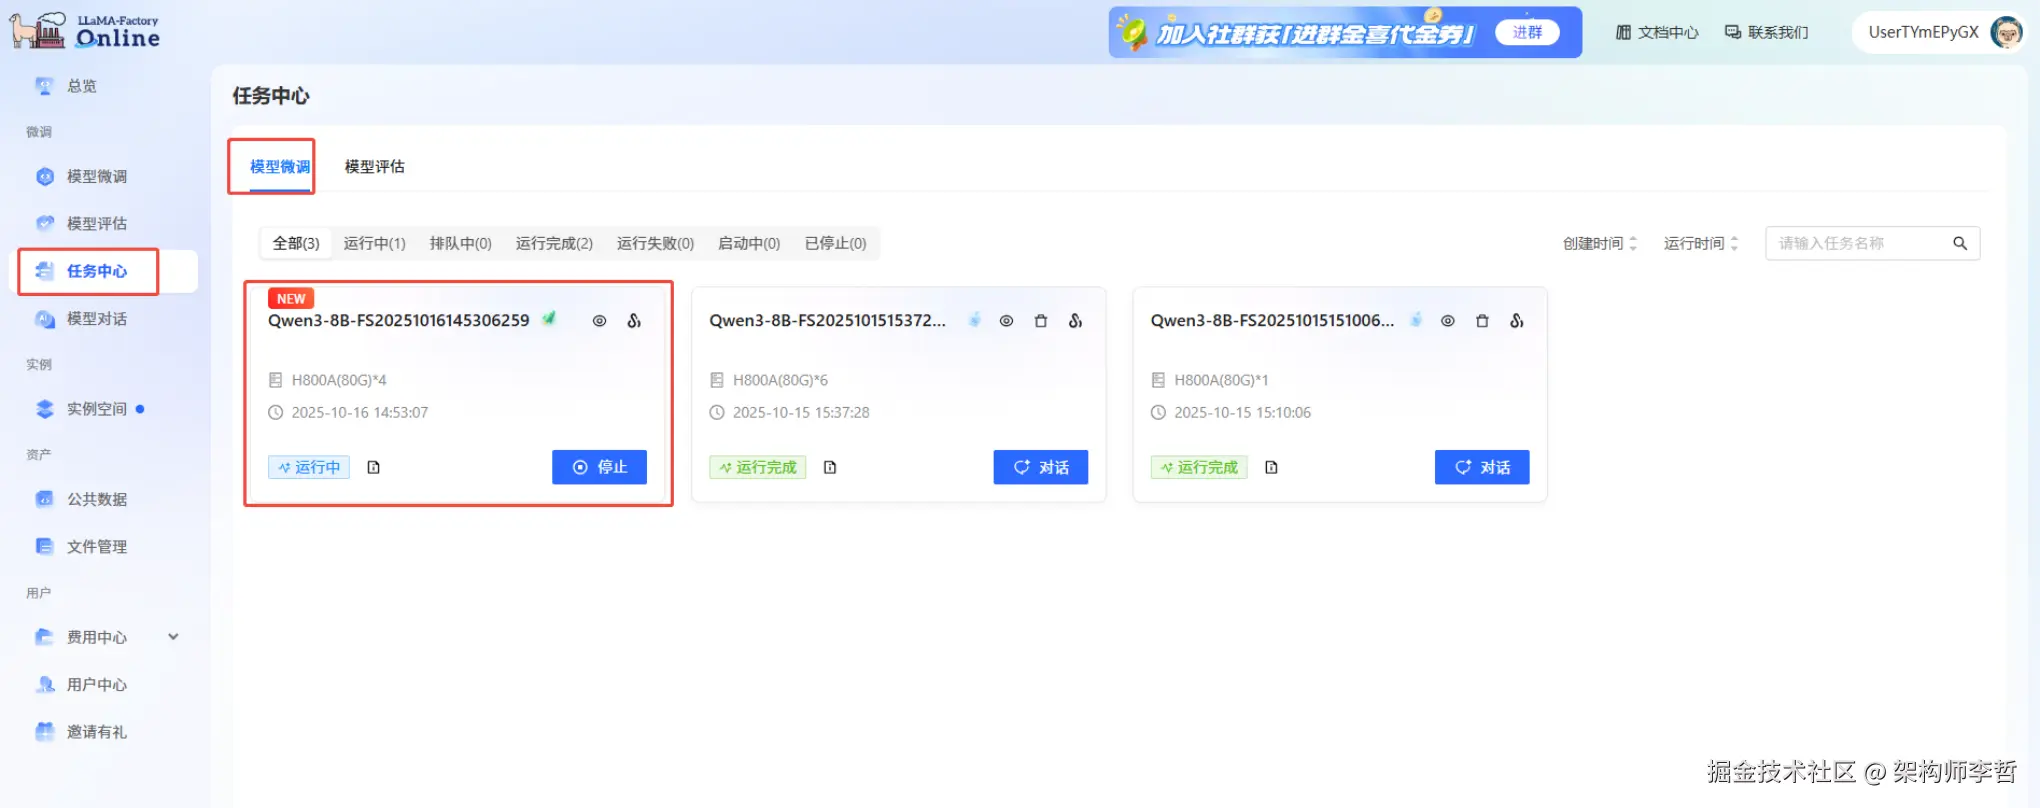The height and width of the screenshot is (808, 2040).
Task: Delete the H800A(80G)*6 task with trash icon
Action: (x=1041, y=321)
